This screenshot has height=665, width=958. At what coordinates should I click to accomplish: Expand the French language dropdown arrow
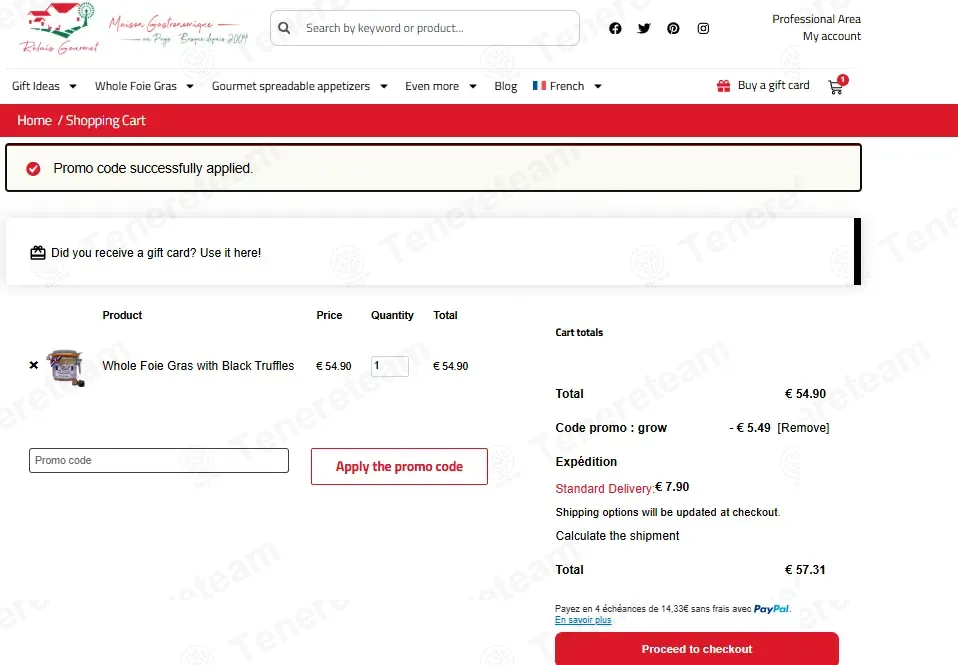click(598, 86)
